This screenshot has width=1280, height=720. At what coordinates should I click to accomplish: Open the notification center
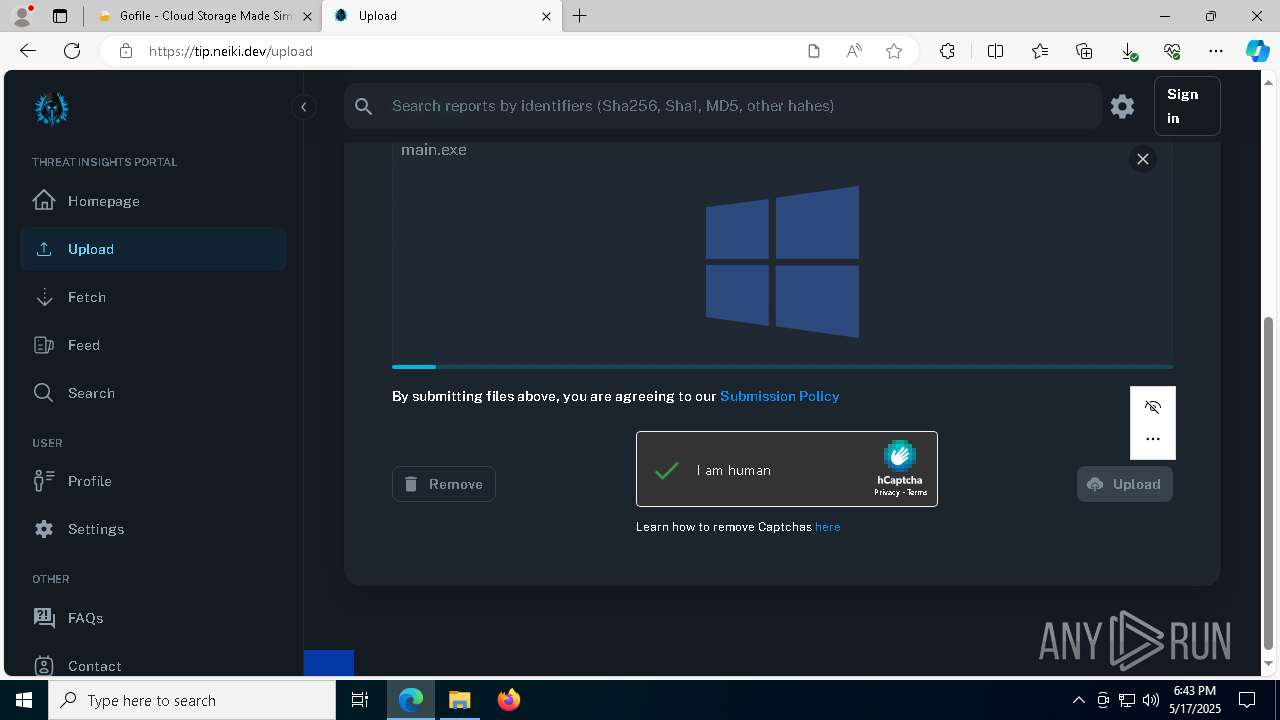(1247, 700)
